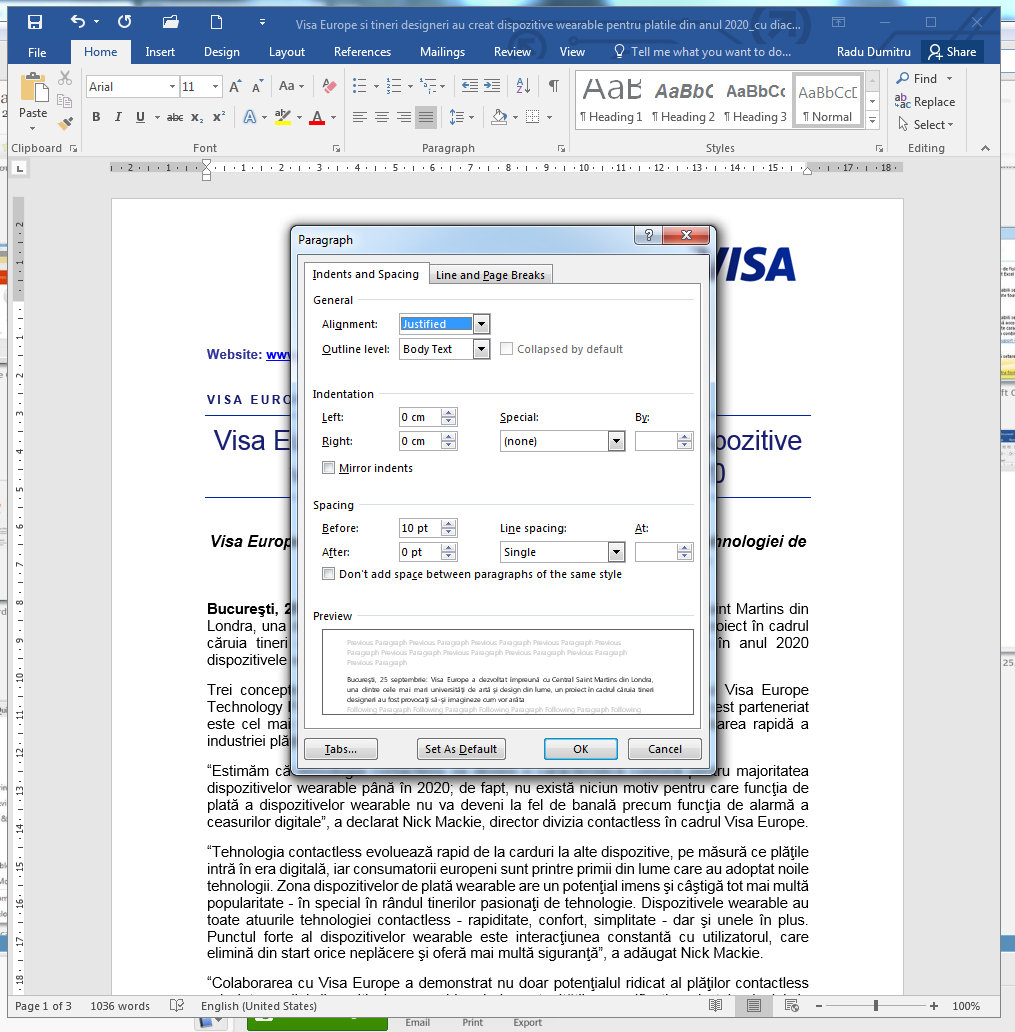Adjust the zoom slider handle
The width and height of the screenshot is (1015, 1032).
point(875,1006)
